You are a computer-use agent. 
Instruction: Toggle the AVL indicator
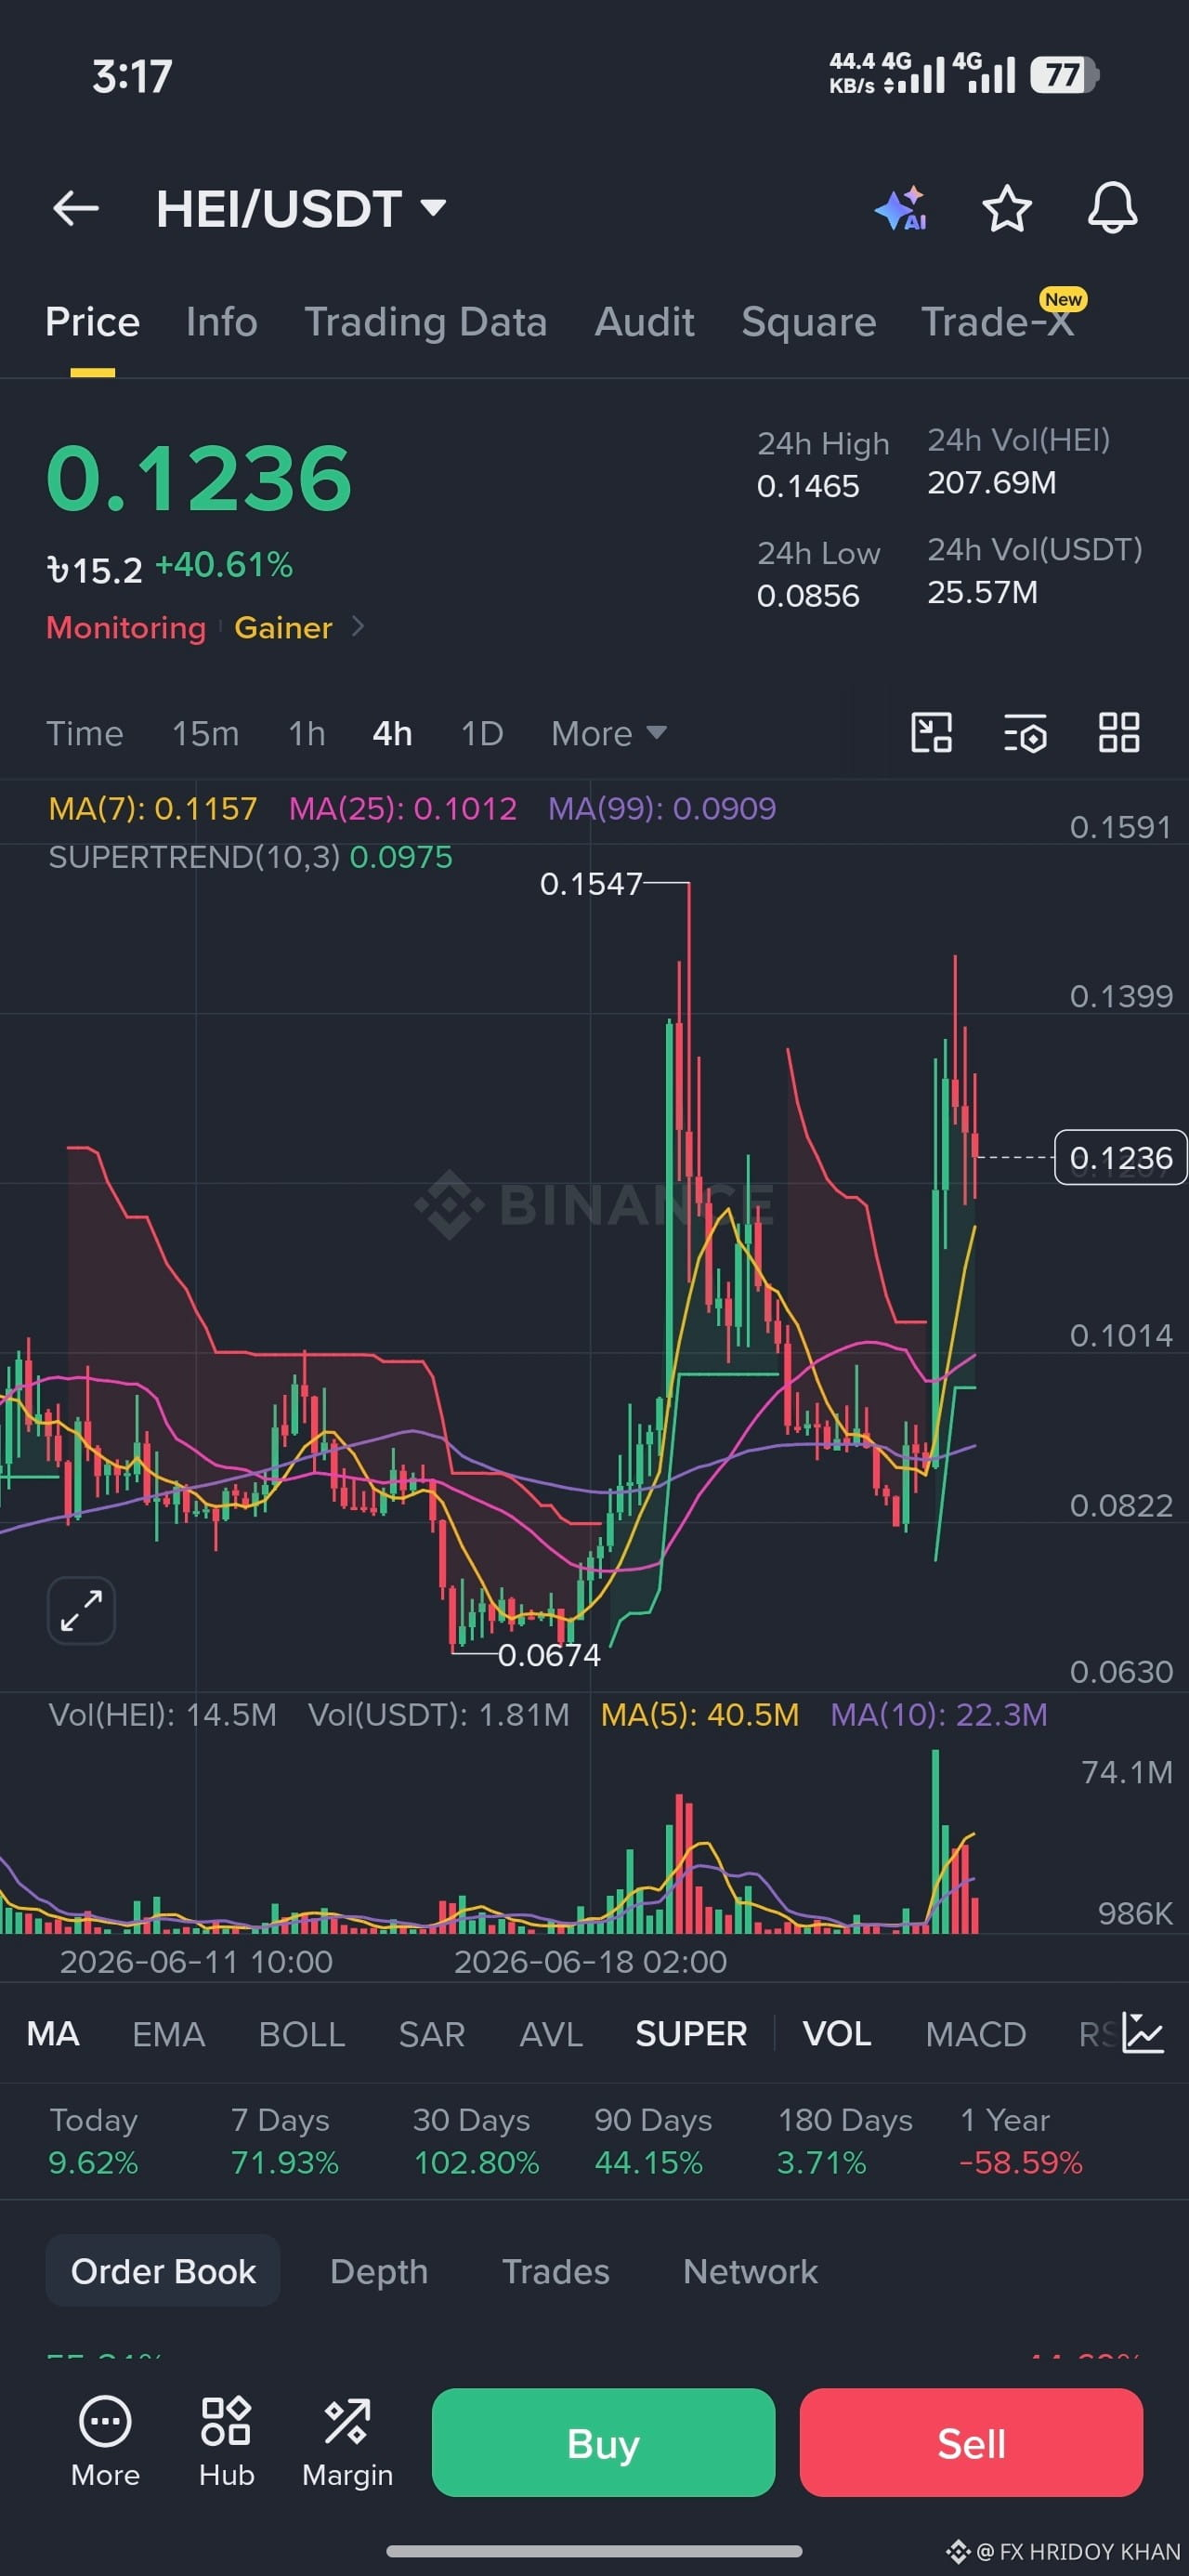click(x=551, y=2034)
